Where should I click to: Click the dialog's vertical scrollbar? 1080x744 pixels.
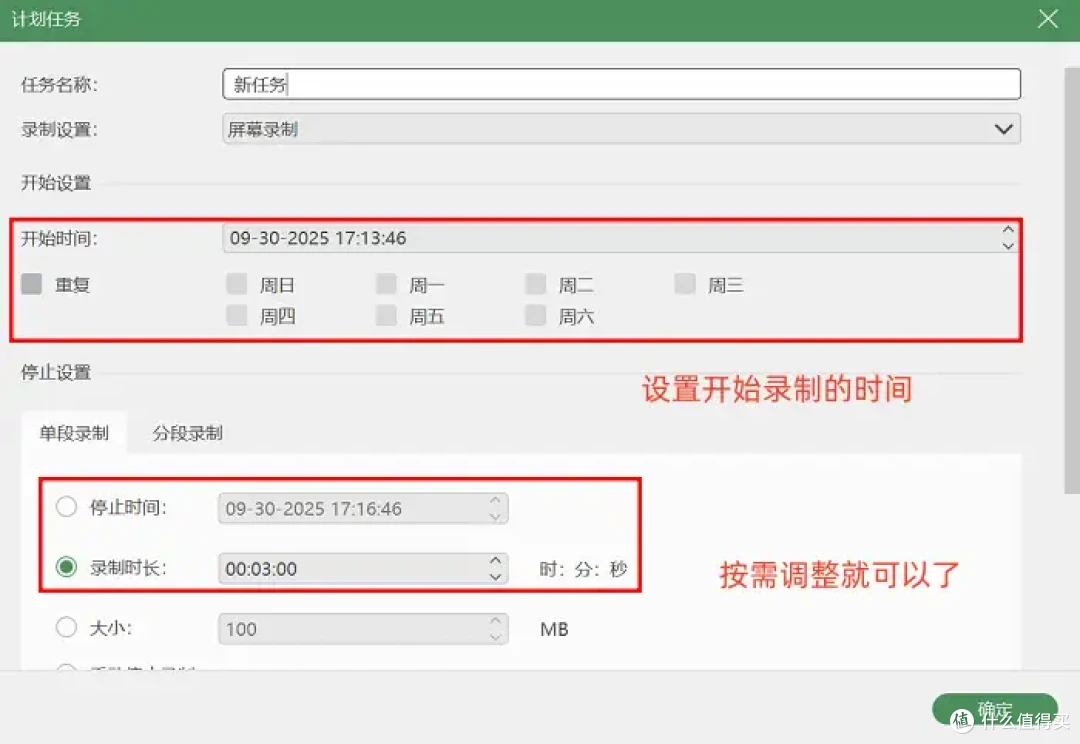tap(1072, 280)
